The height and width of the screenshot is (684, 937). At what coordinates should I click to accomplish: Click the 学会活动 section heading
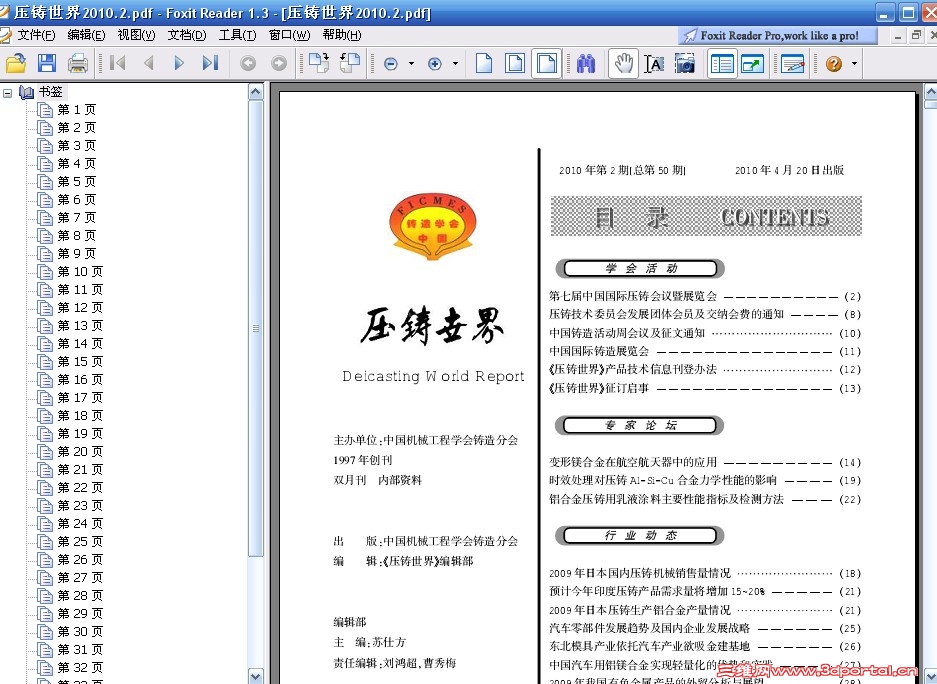click(x=640, y=269)
